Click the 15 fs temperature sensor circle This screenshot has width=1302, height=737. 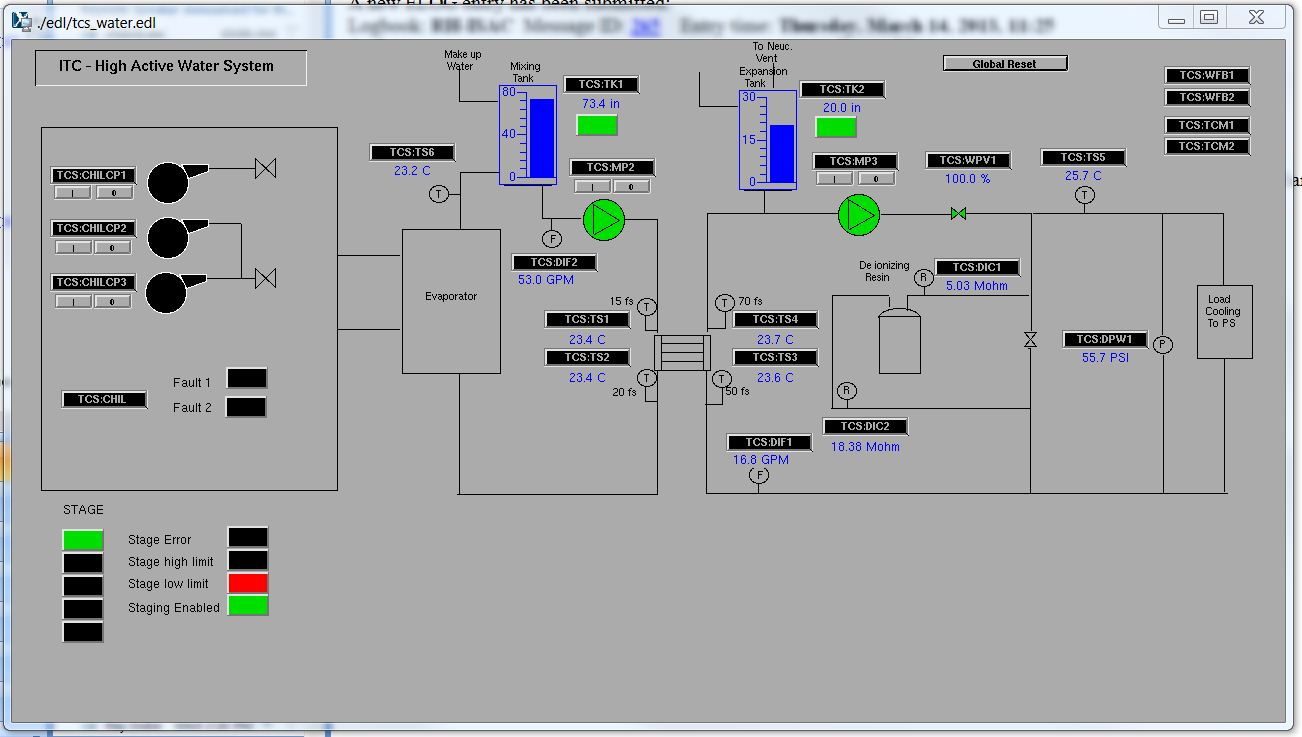[x=647, y=307]
